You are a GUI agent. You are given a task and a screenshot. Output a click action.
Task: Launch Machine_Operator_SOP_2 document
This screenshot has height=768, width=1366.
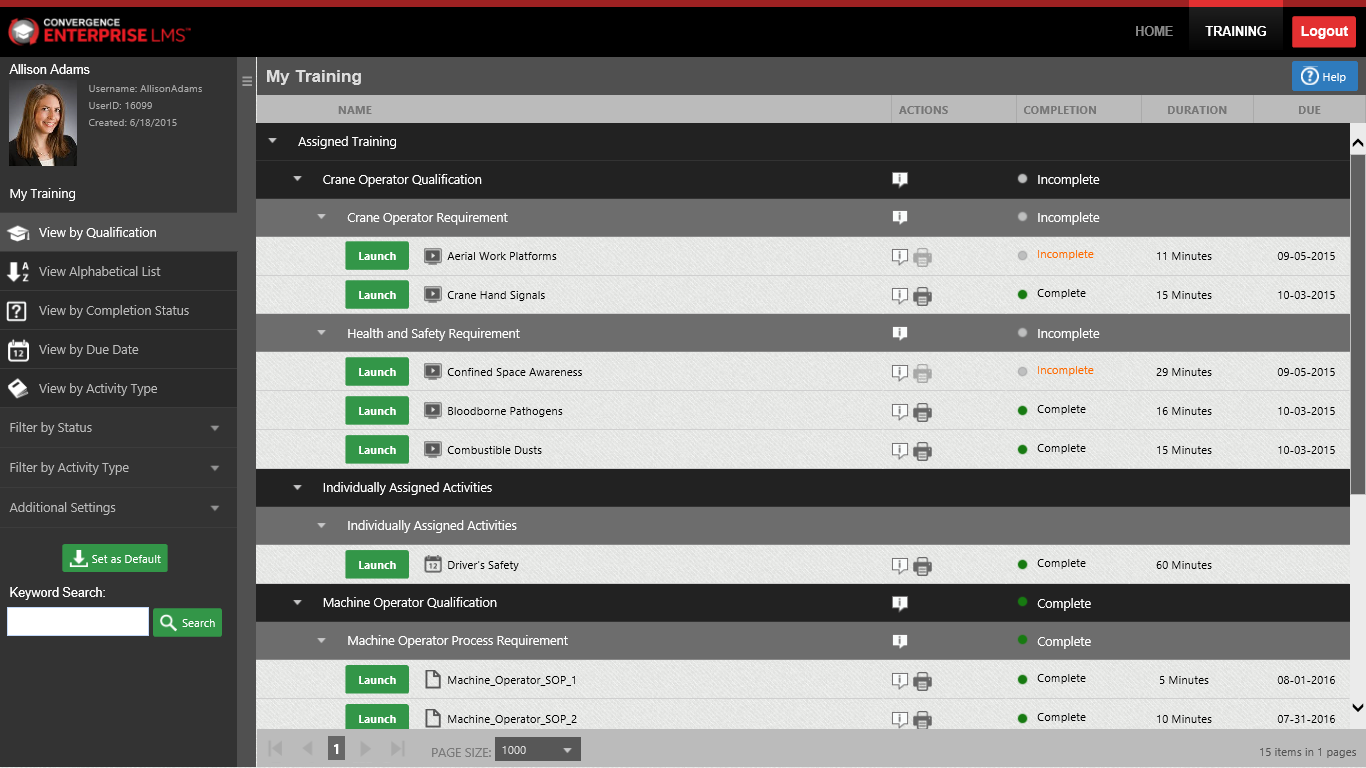377,718
